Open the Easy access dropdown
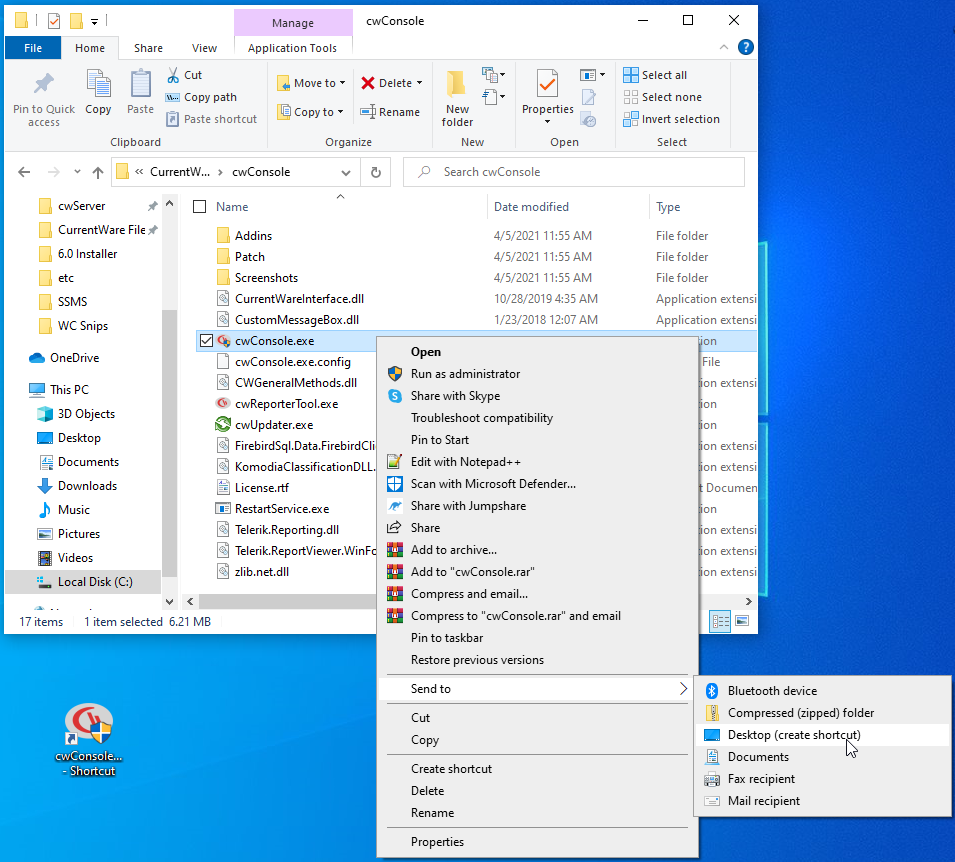Screen dimensions: 955x862 click(x=493, y=97)
